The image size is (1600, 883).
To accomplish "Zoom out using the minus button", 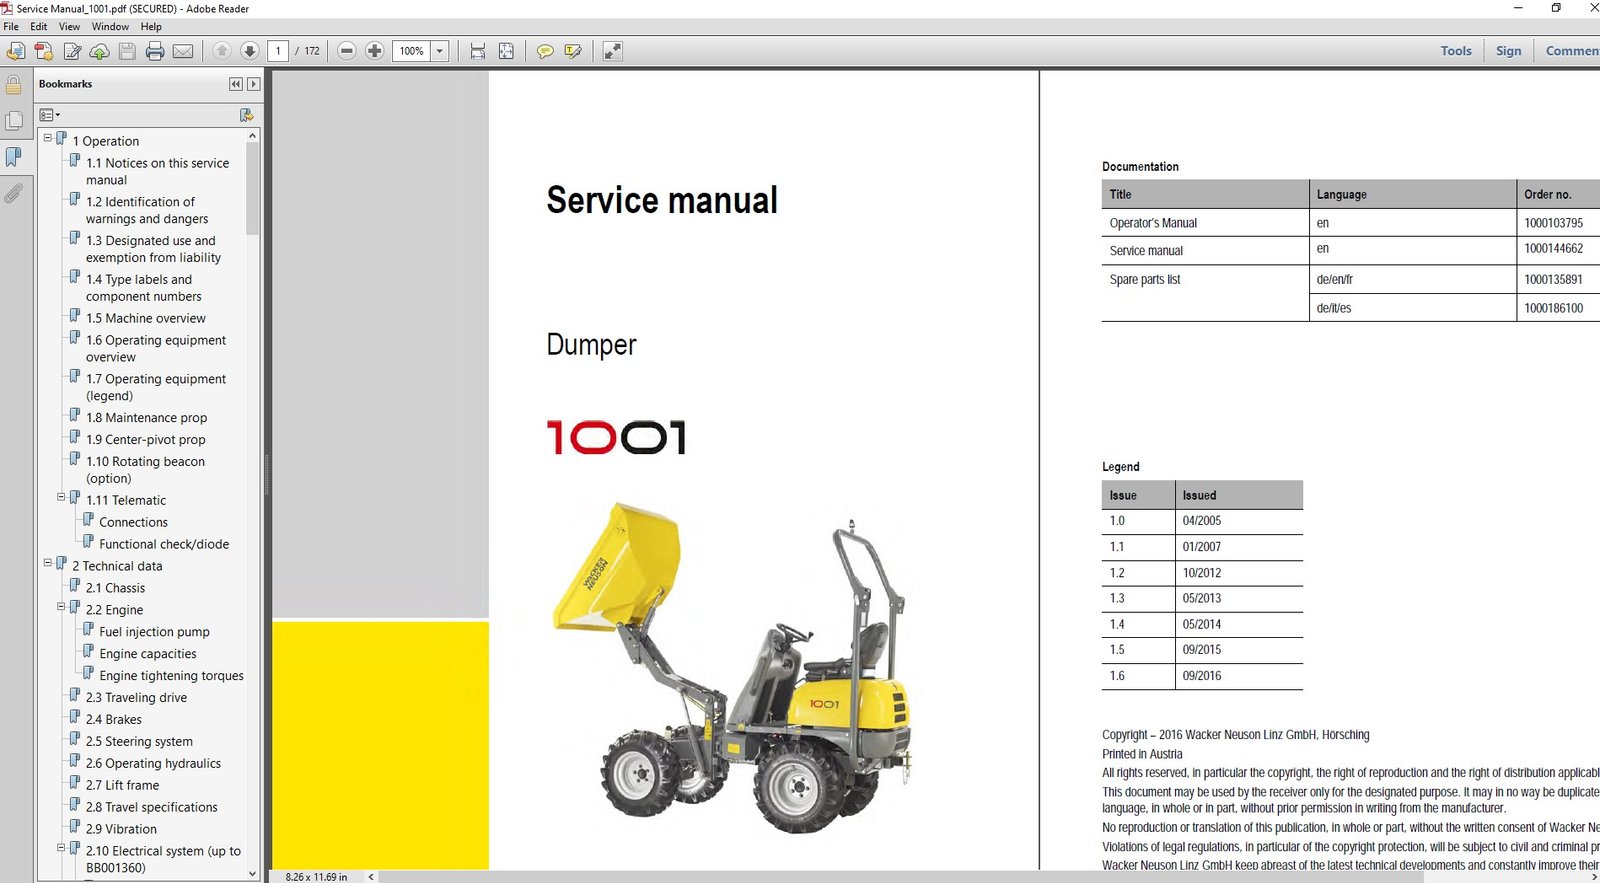I will point(347,51).
